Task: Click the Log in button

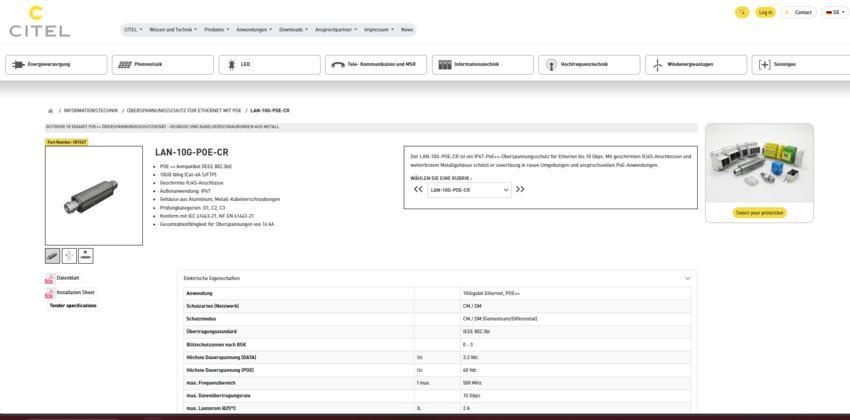Action: pyautogui.click(x=765, y=12)
